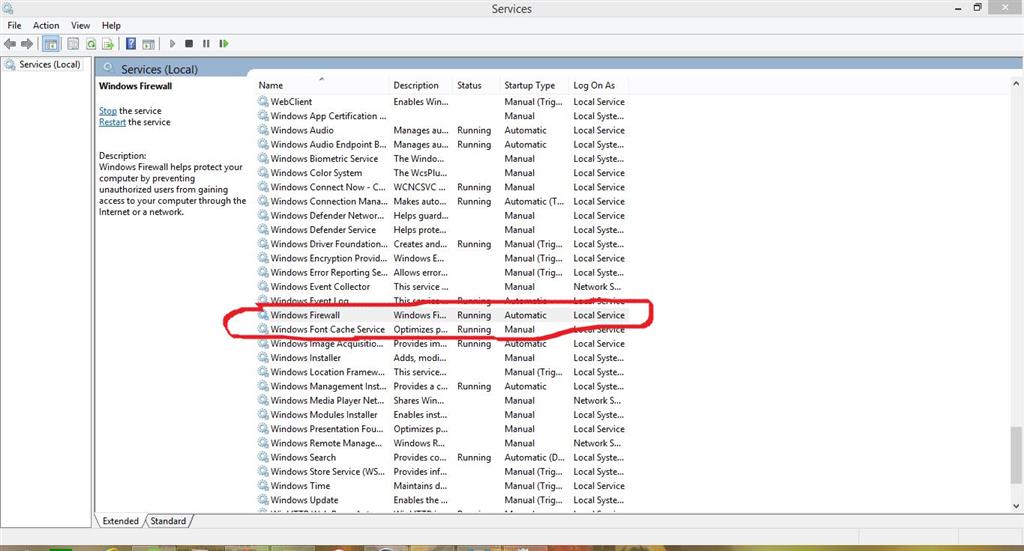Click the Export List toolbar icon
Screen dimensions: 1024x551
pos(108,44)
